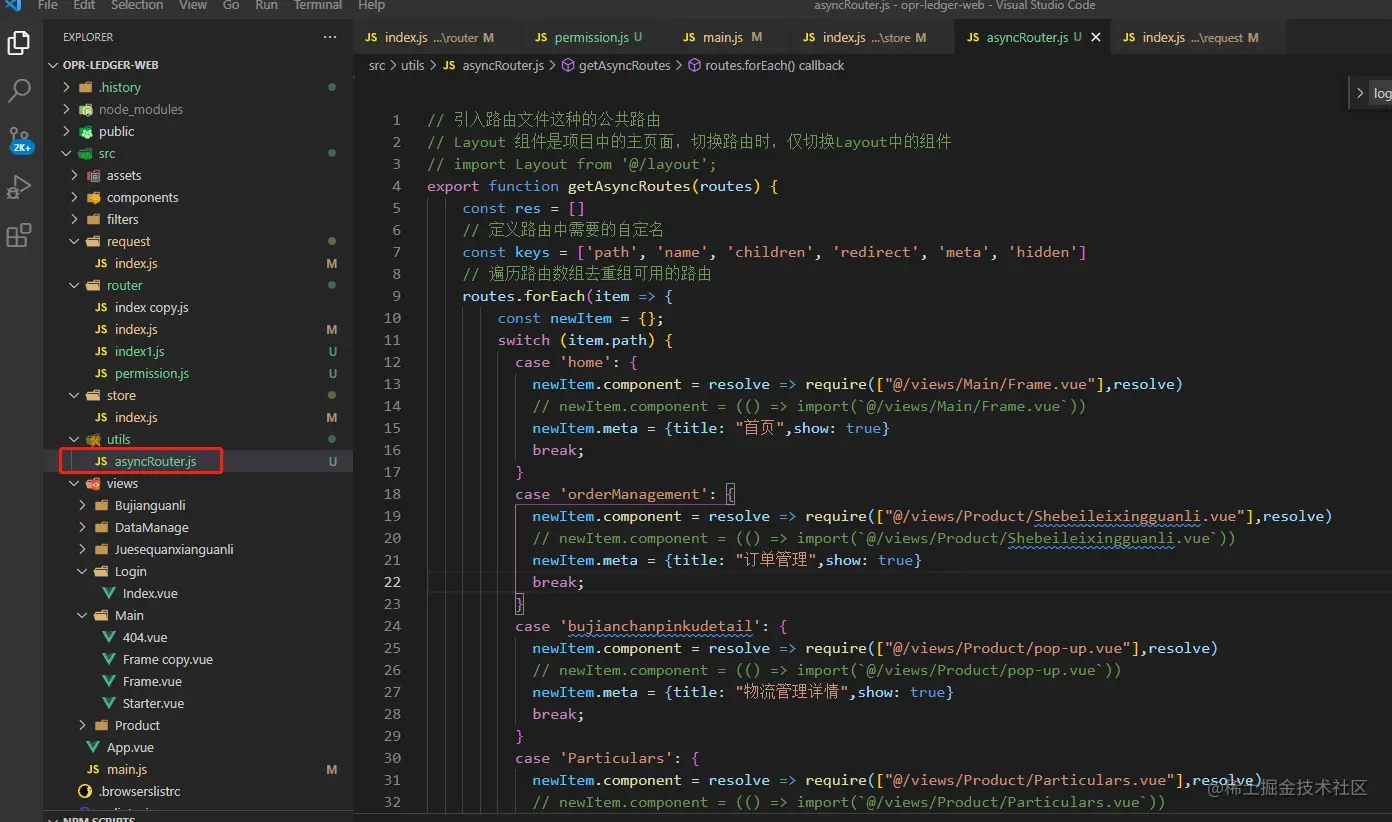The width and height of the screenshot is (1392, 822).
Task: Click the src breadcrumb segment
Action: (x=376, y=65)
